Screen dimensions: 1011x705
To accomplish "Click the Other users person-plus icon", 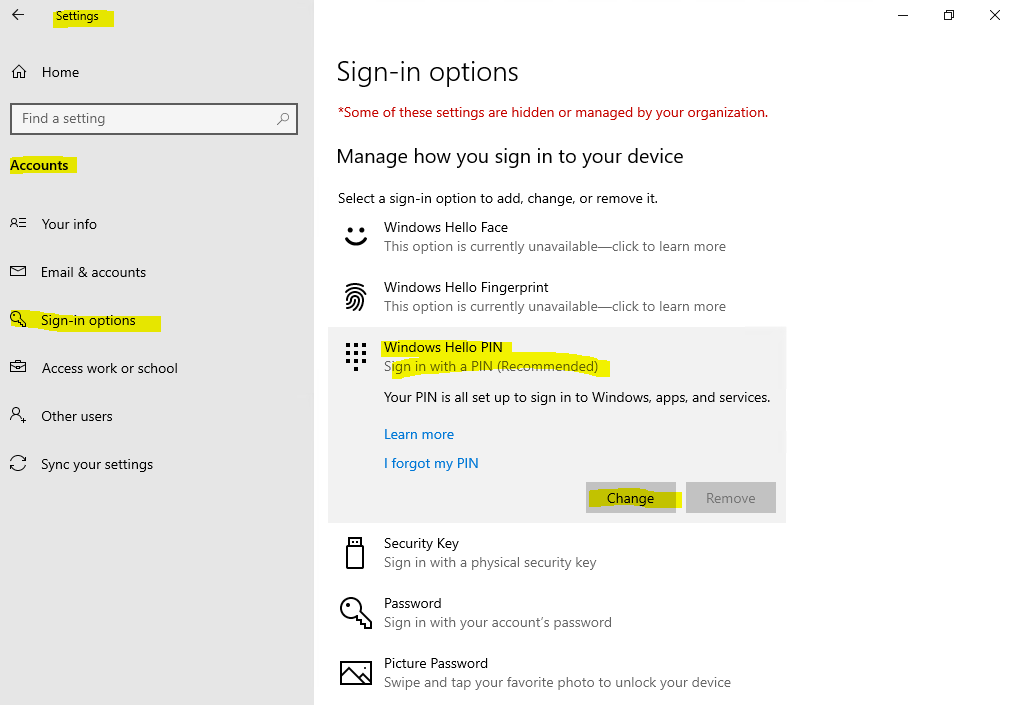I will pyautogui.click(x=18, y=415).
